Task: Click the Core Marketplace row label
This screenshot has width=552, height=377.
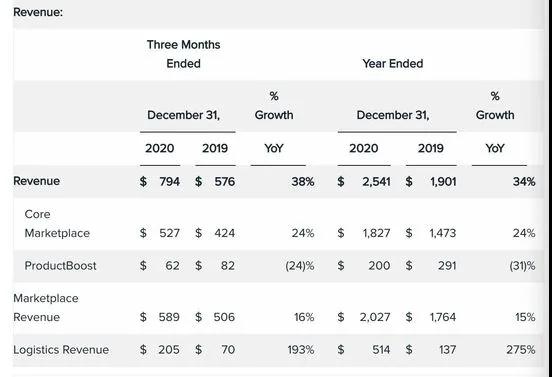Action: [57, 224]
